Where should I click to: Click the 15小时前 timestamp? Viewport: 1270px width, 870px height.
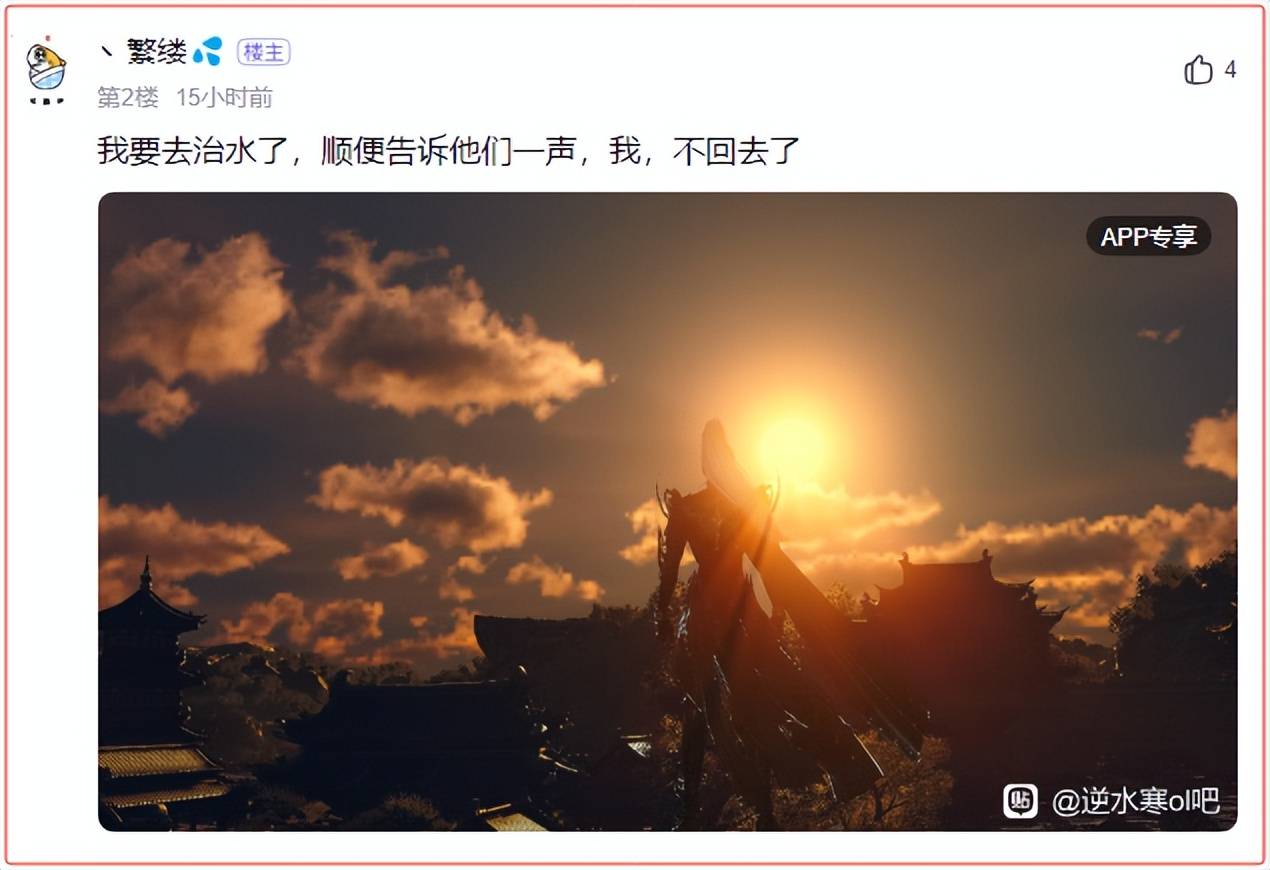[x=224, y=97]
